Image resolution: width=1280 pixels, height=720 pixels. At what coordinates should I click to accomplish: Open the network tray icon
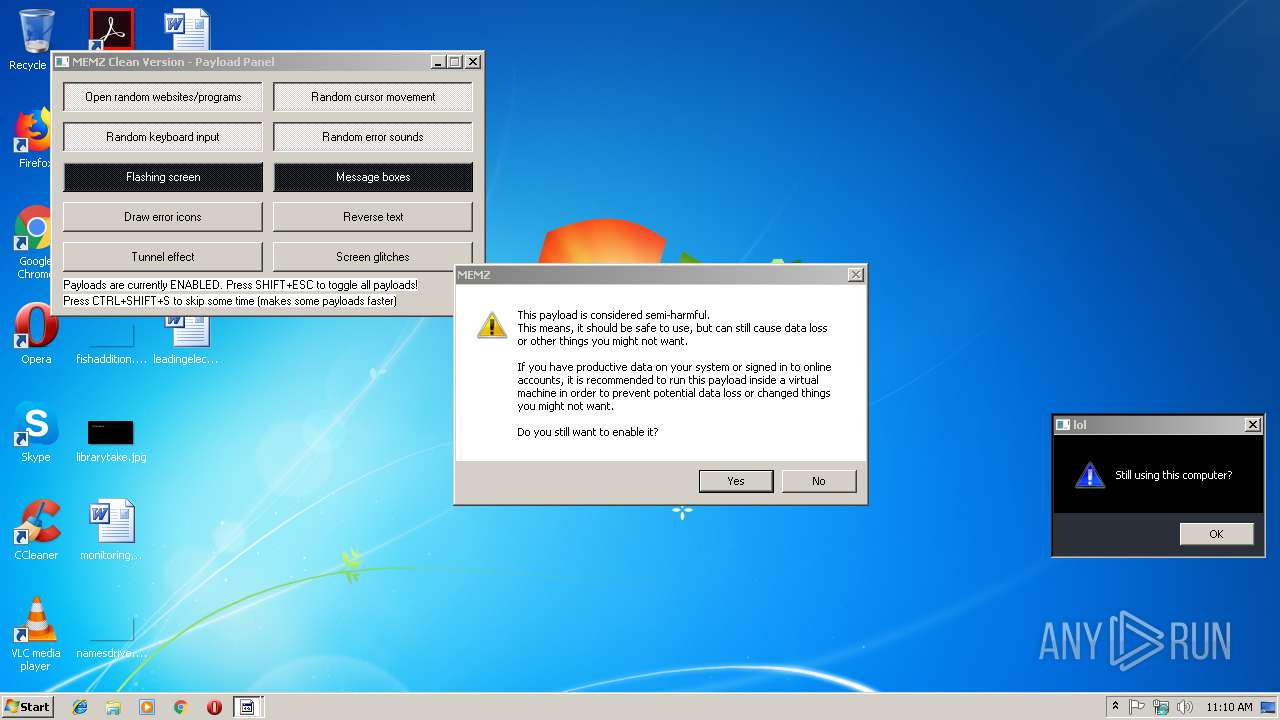[1161, 707]
